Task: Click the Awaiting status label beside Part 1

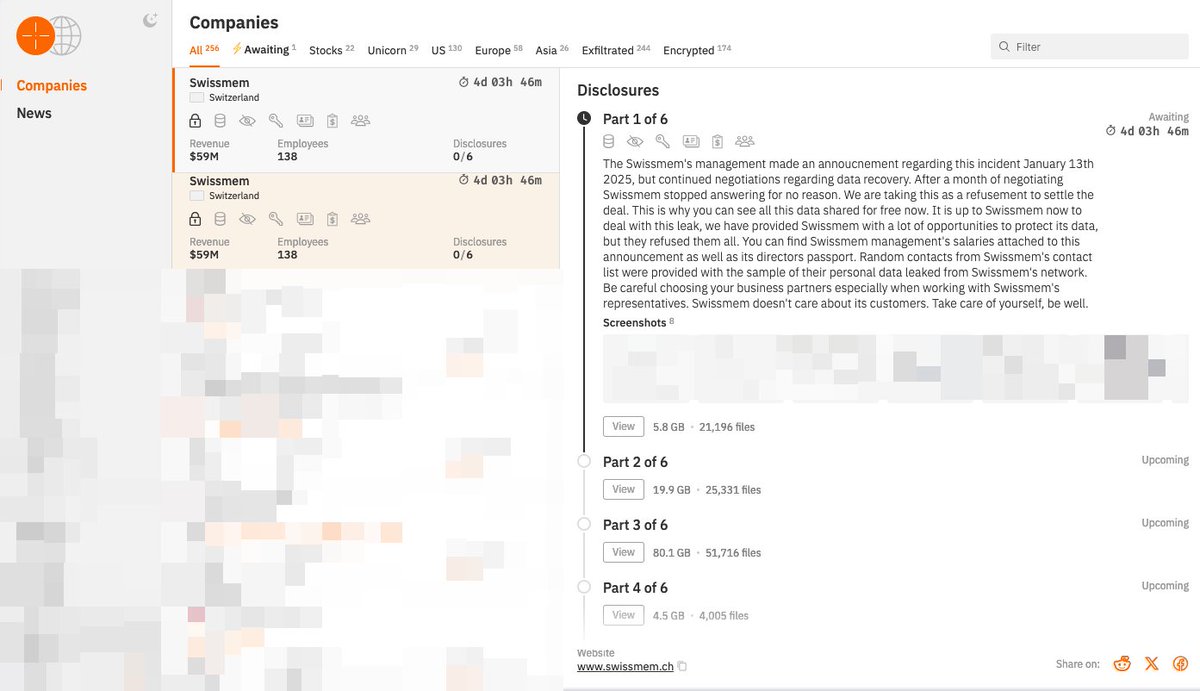Action: 1168,117
